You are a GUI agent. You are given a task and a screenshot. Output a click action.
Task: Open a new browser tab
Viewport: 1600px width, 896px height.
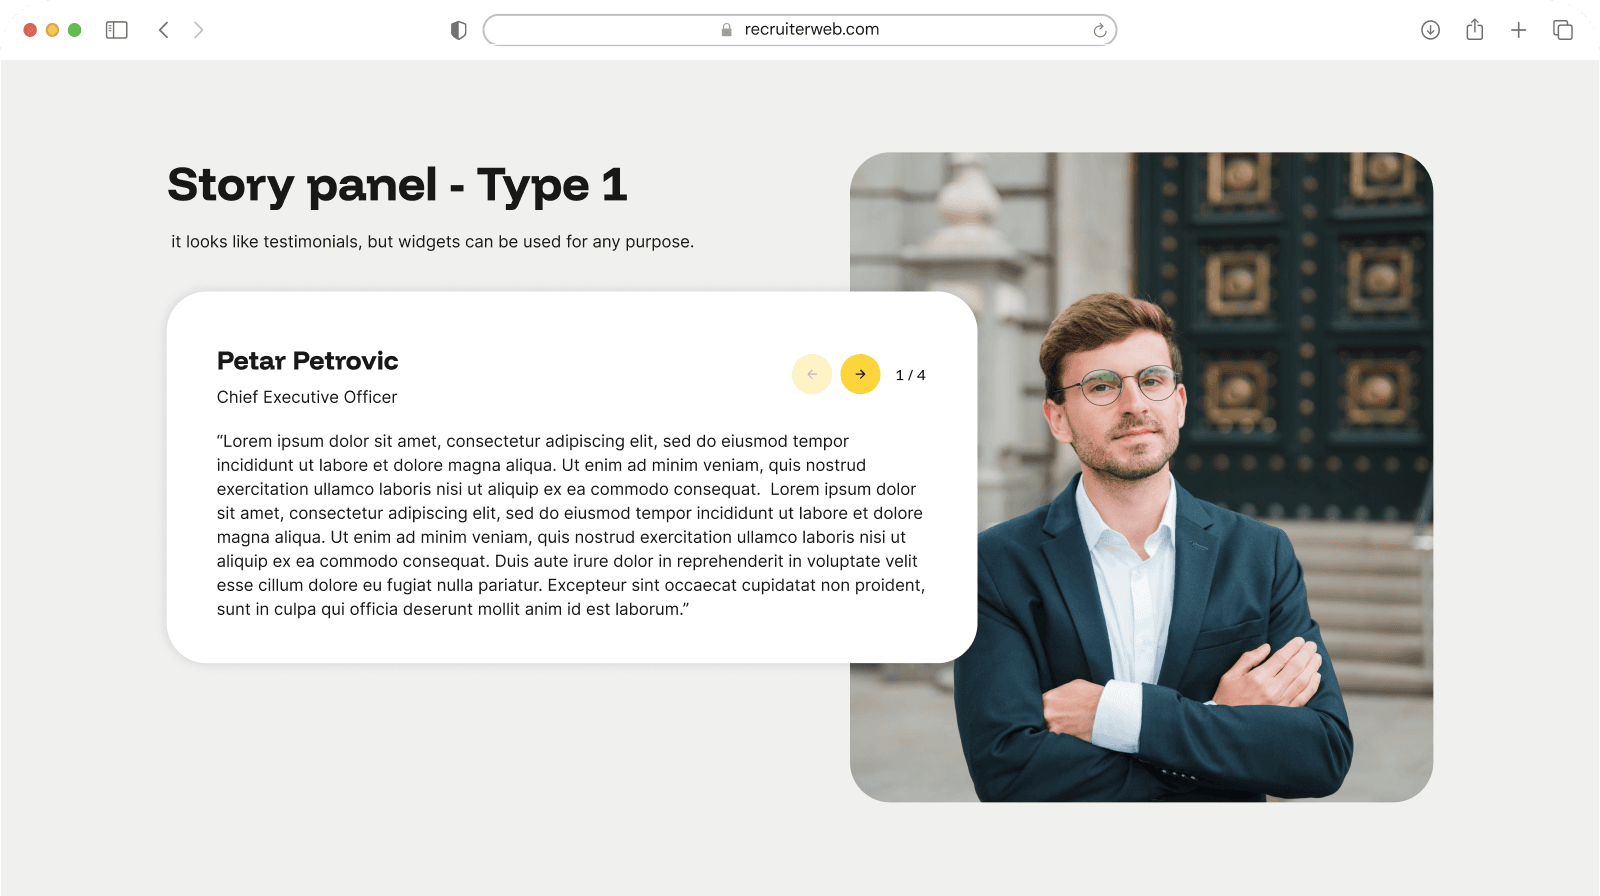pyautogui.click(x=1518, y=30)
